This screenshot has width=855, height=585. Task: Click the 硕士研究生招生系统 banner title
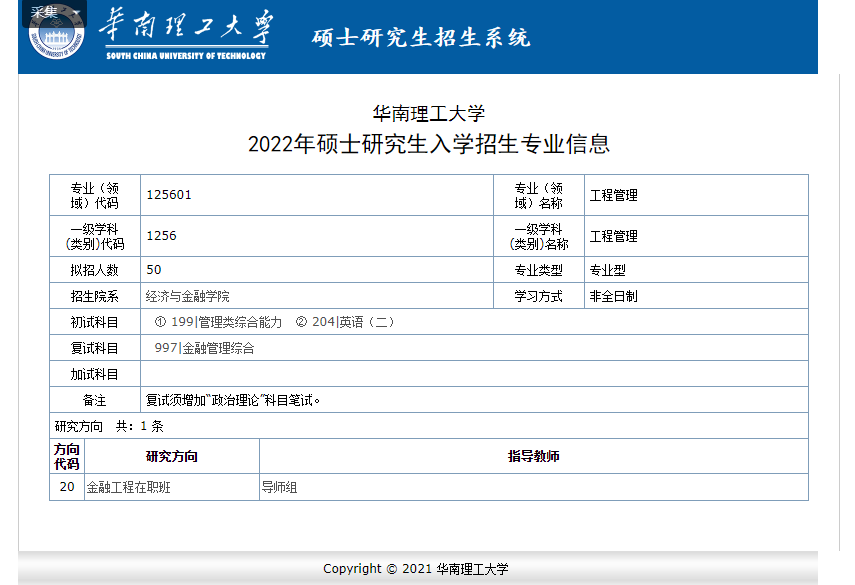point(421,38)
